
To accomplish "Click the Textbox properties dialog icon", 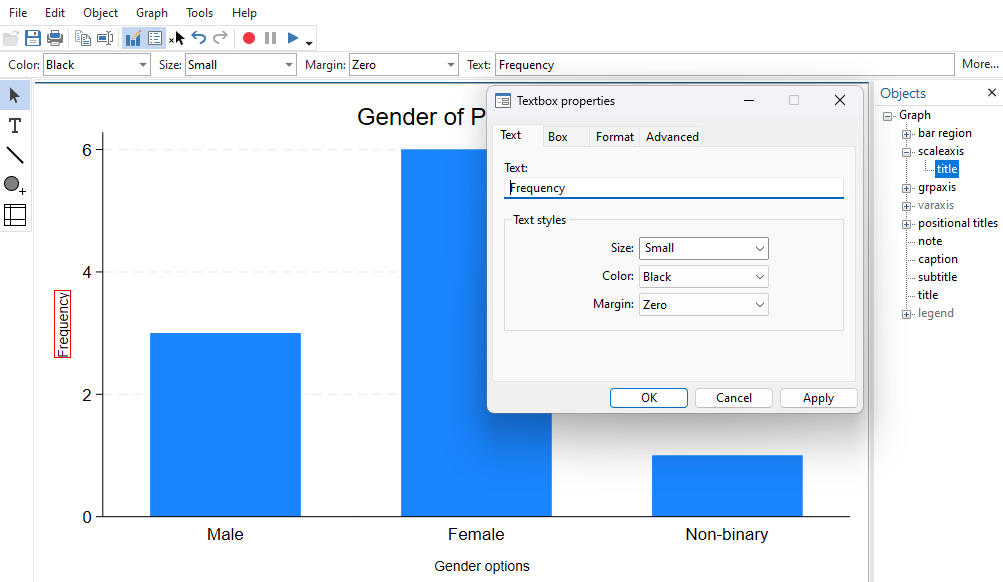I will 503,101.
